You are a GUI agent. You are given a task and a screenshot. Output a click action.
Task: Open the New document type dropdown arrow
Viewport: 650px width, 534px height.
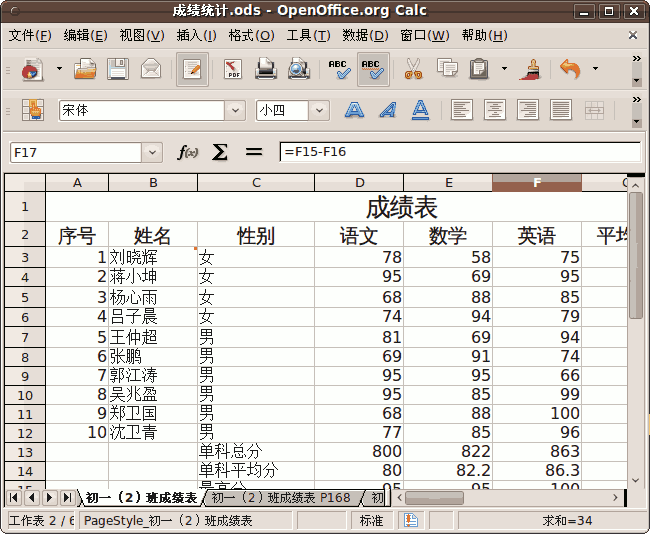coord(59,69)
